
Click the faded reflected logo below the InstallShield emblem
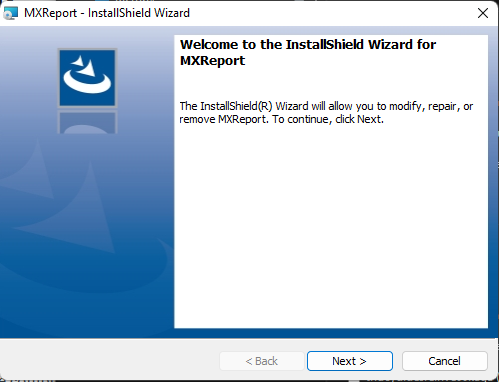pyautogui.click(x=87, y=122)
